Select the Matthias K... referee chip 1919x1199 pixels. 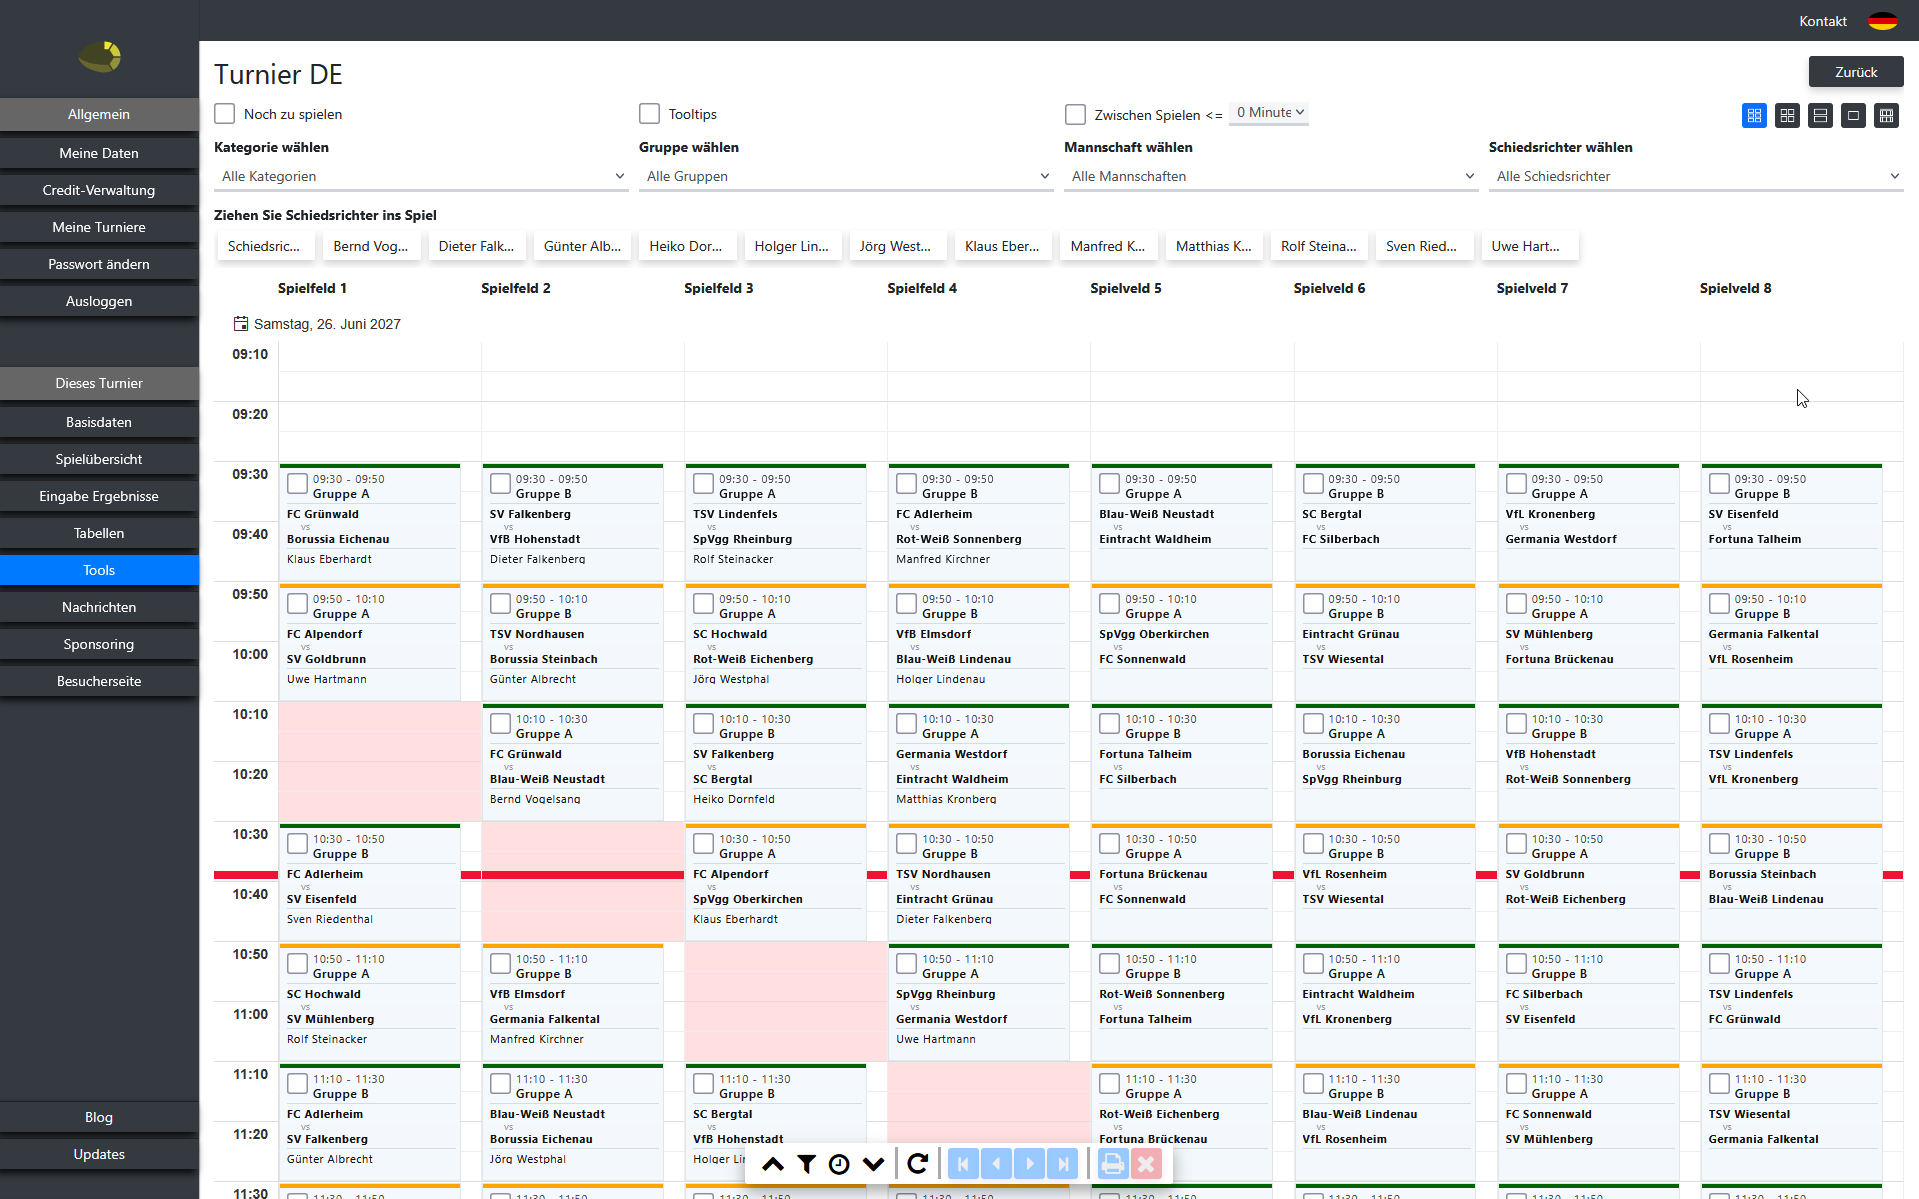[x=1213, y=246]
